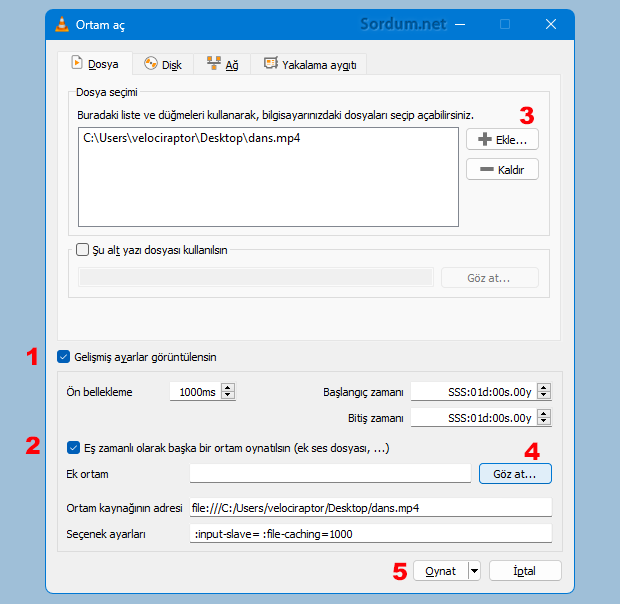Click the Ek ortam input field

330,474
